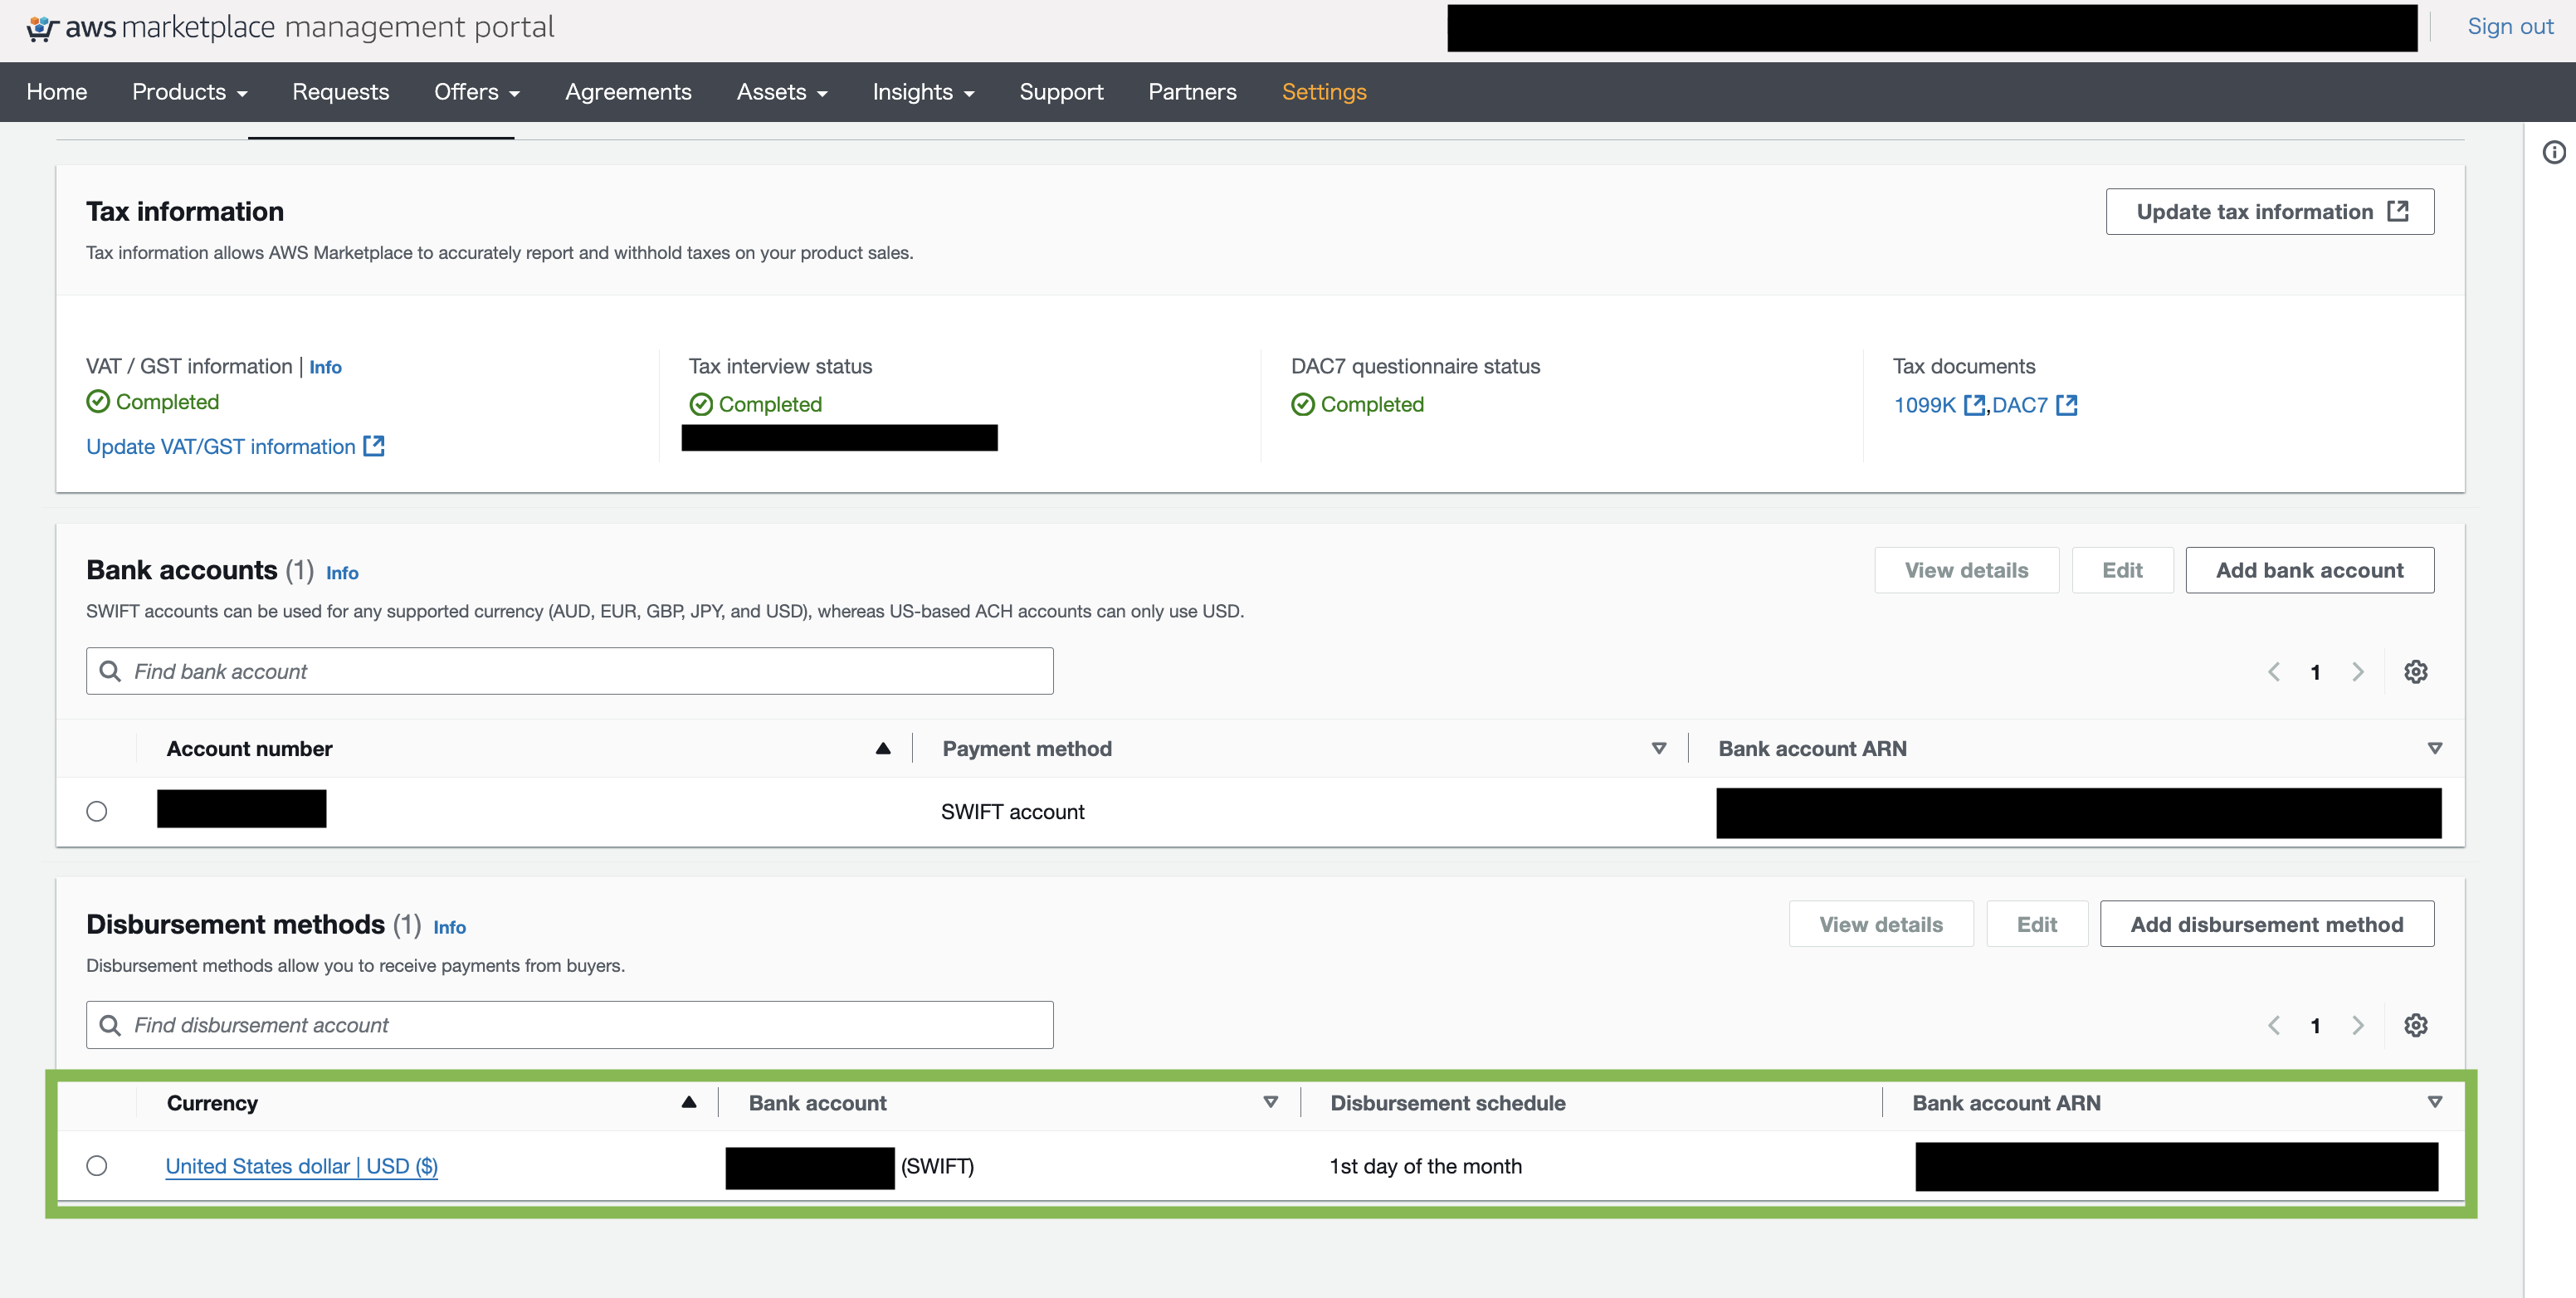This screenshot has height=1298, width=2576.
Task: Click View details in Disbursement methods section
Action: click(1881, 924)
